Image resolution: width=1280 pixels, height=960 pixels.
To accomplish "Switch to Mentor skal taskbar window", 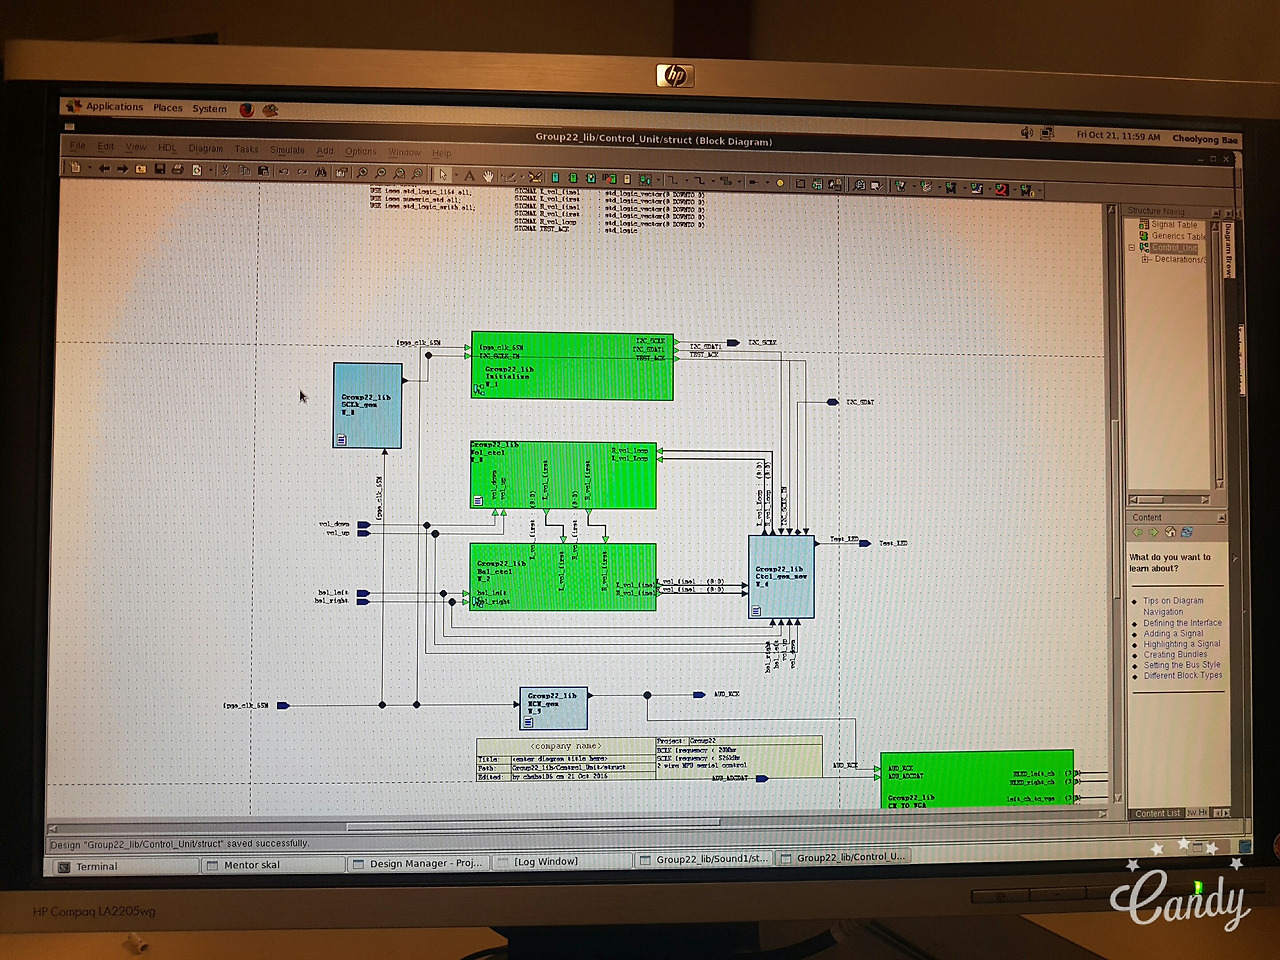I will click(272, 865).
